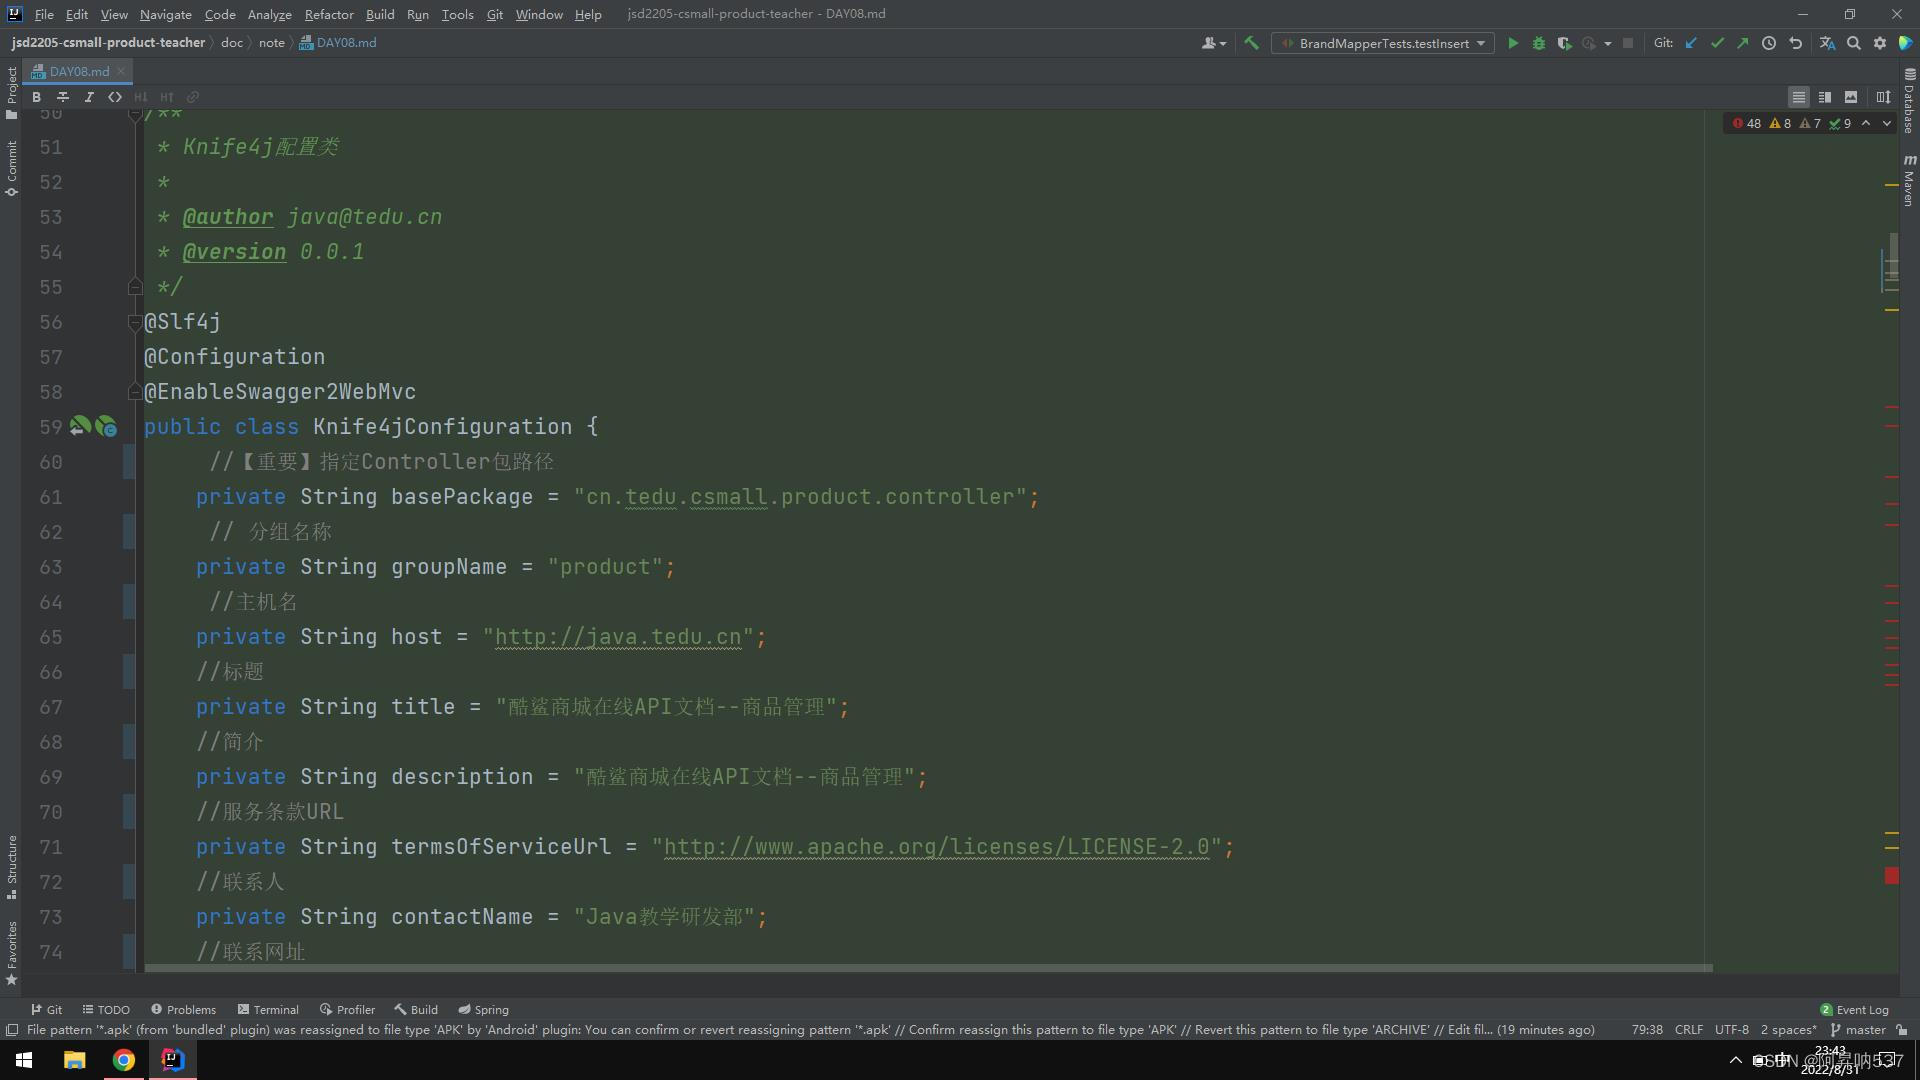Open the TODO tool window tab
The width and height of the screenshot is (1920, 1080).
point(106,1010)
